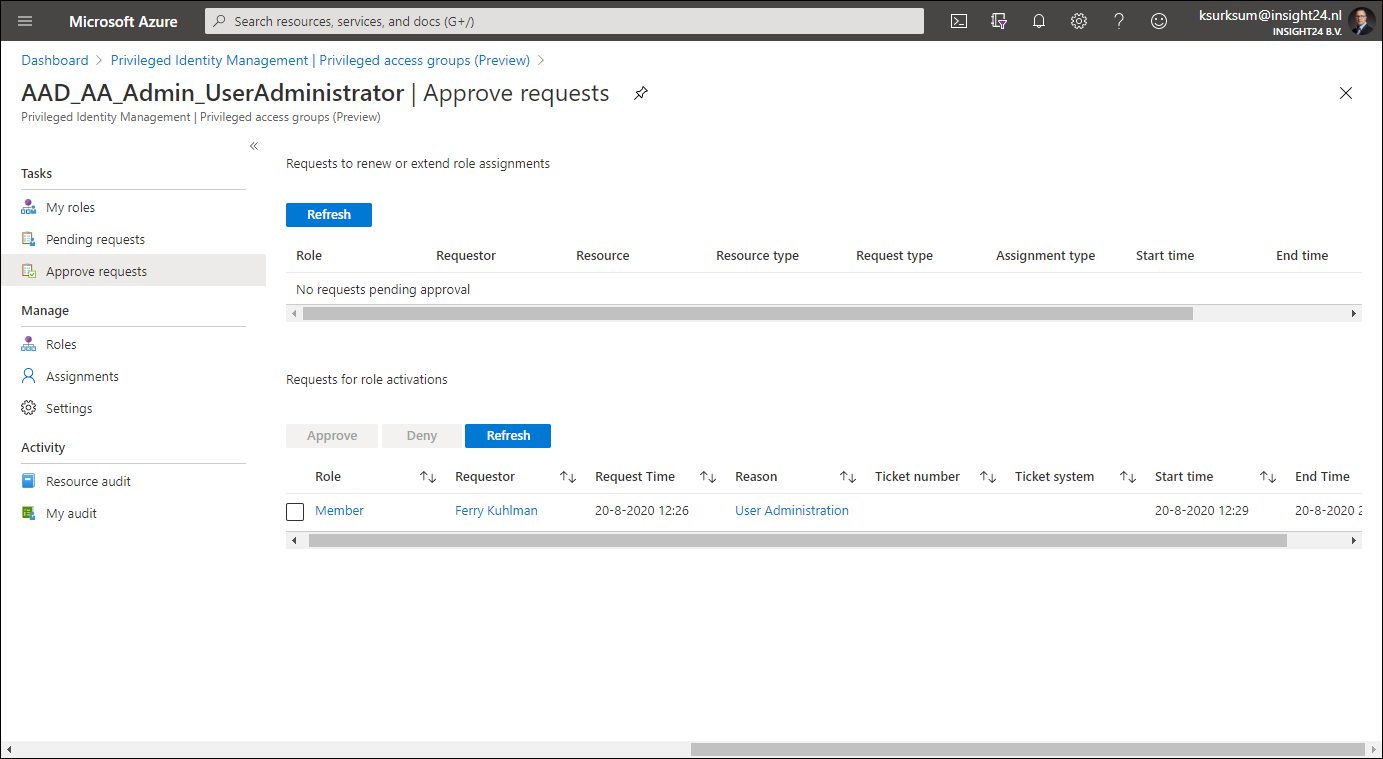1383x759 pixels.
Task: Click the Settings gear in sidebar
Action: click(x=29, y=408)
